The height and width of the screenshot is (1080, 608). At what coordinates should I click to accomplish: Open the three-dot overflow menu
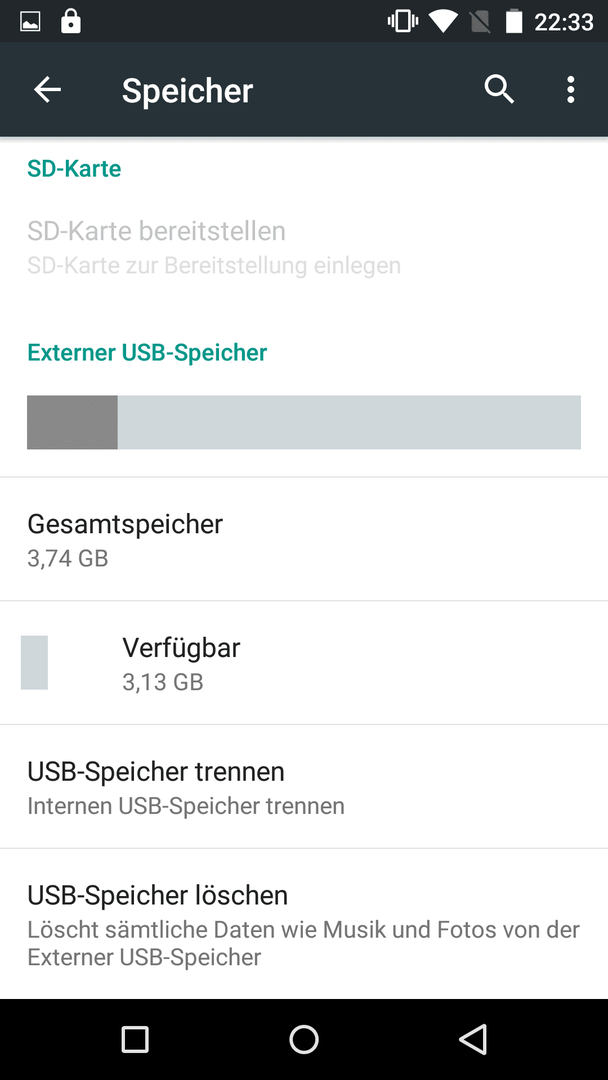tap(570, 90)
